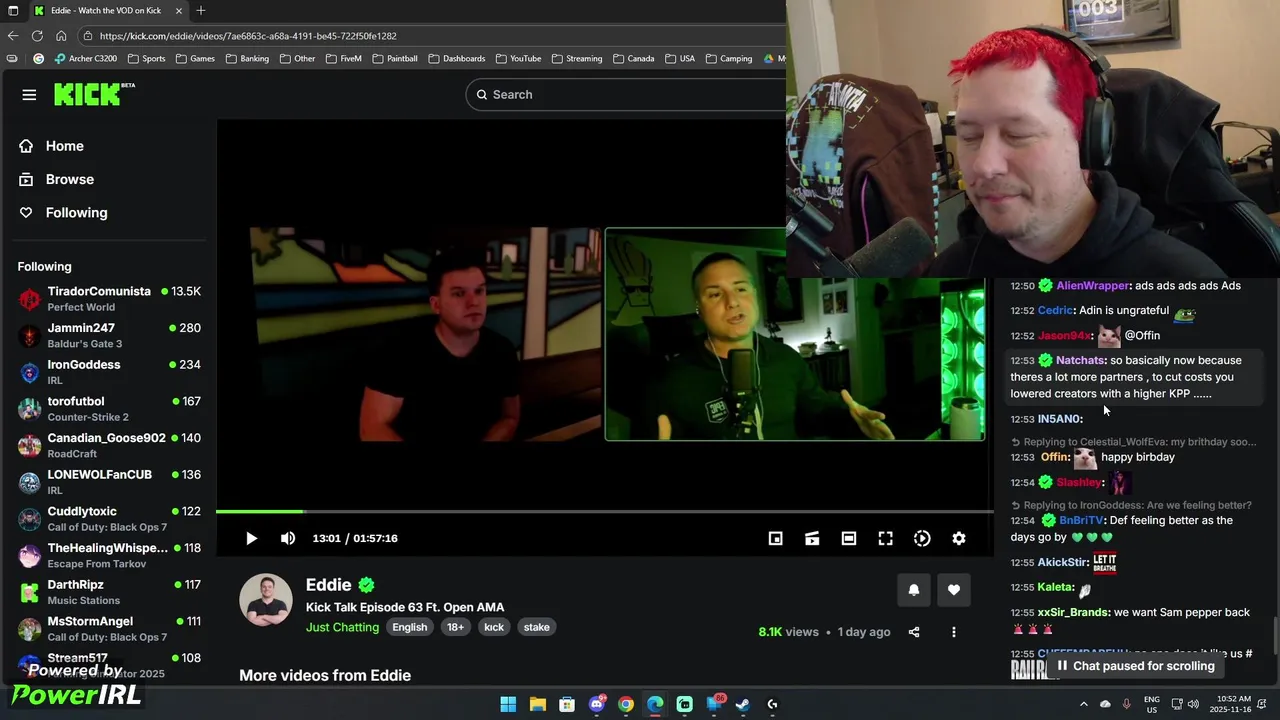Show hidden system tray icons
The image size is (1280, 720).
point(1083,704)
